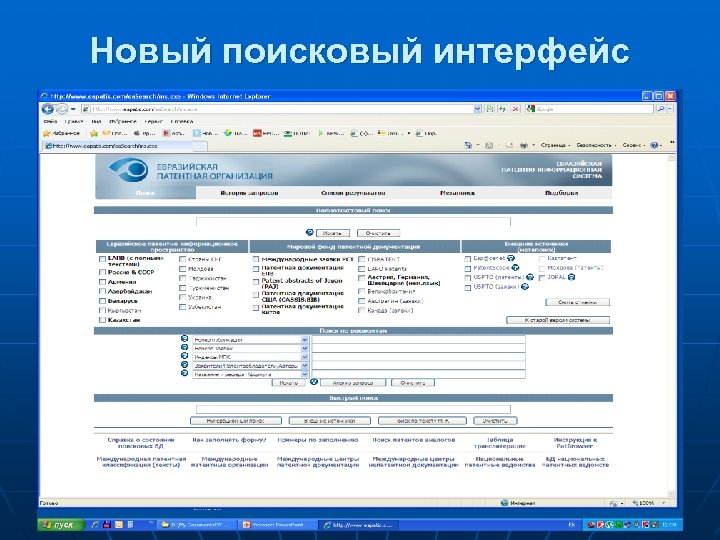Viewport: 720px width, 540px height.
Task: Click help icon beside full-text Искать button
Action: click(x=309, y=232)
